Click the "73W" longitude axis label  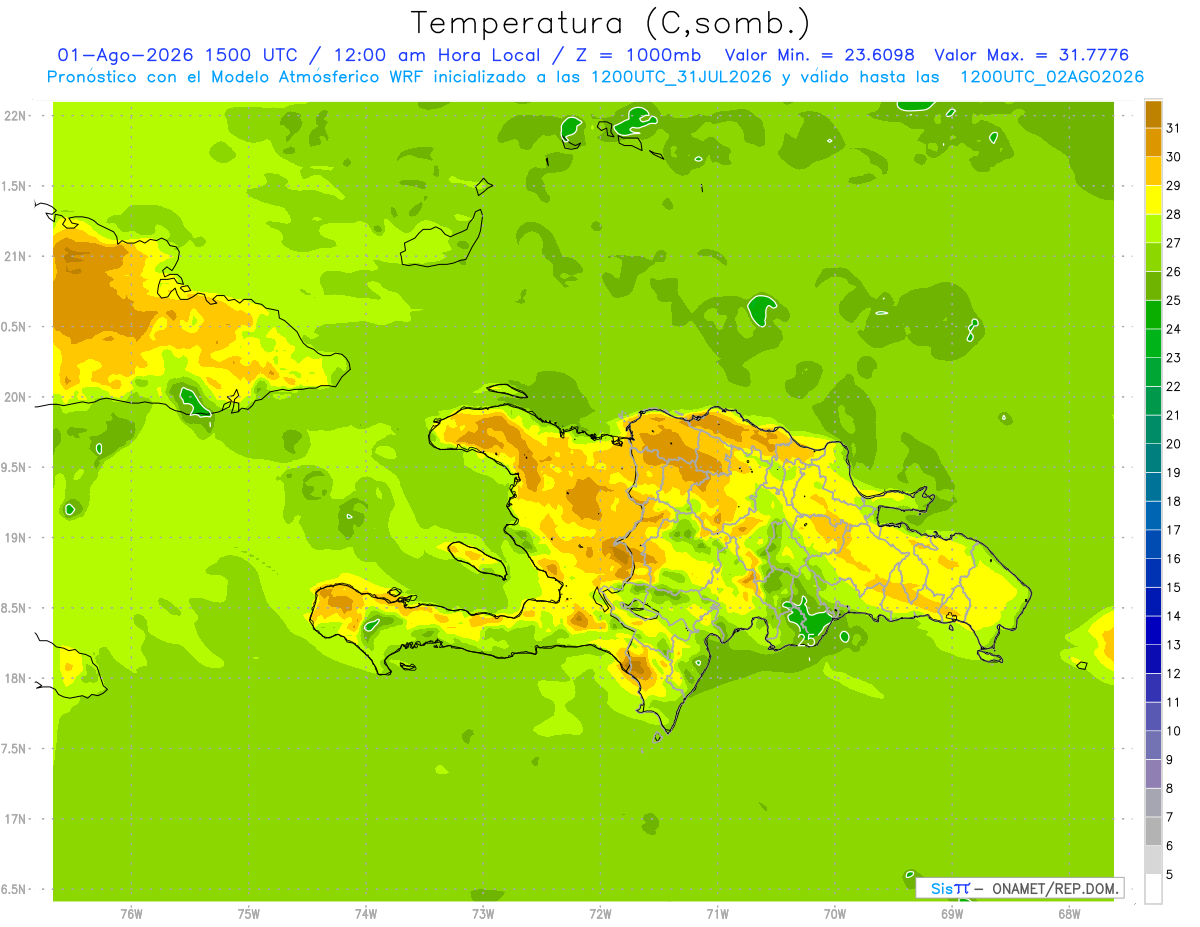coord(483,914)
